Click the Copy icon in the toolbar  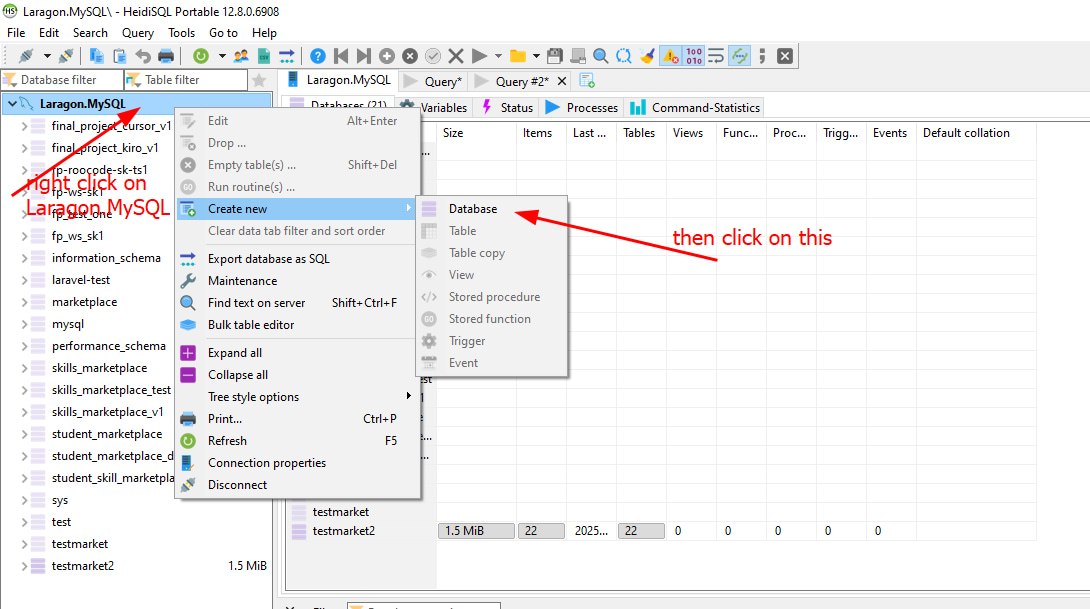point(97,56)
